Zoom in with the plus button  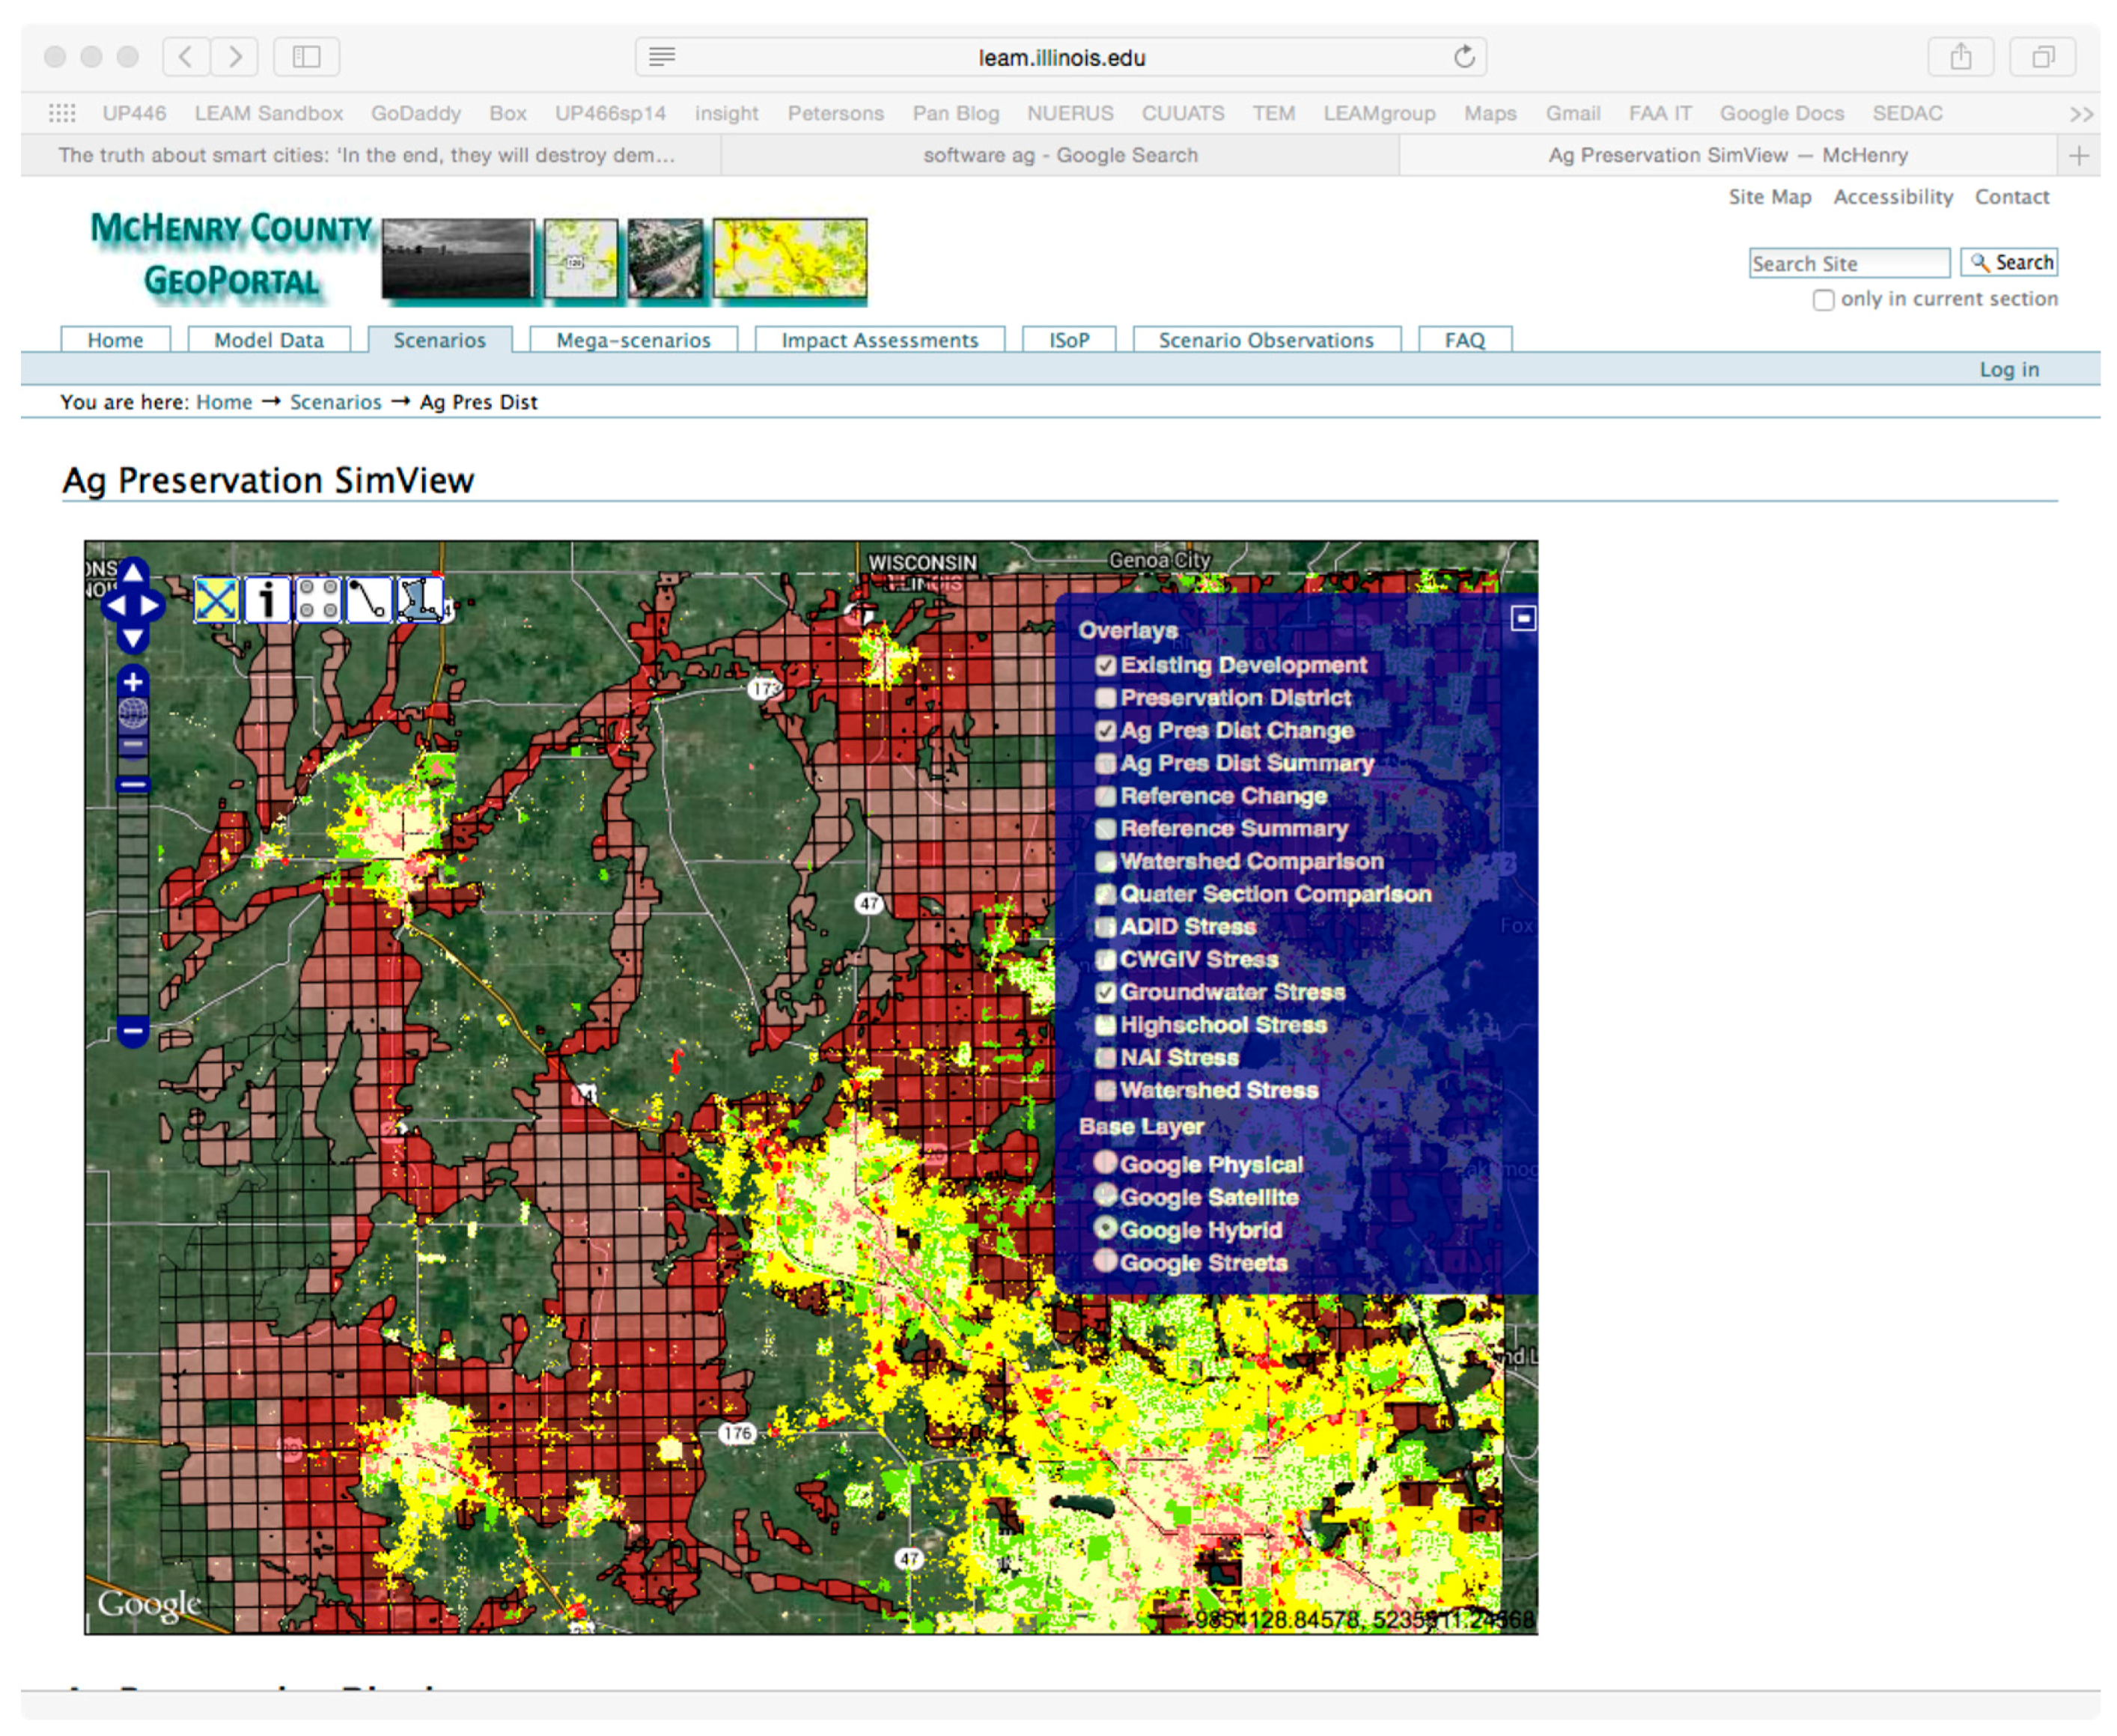coord(133,683)
